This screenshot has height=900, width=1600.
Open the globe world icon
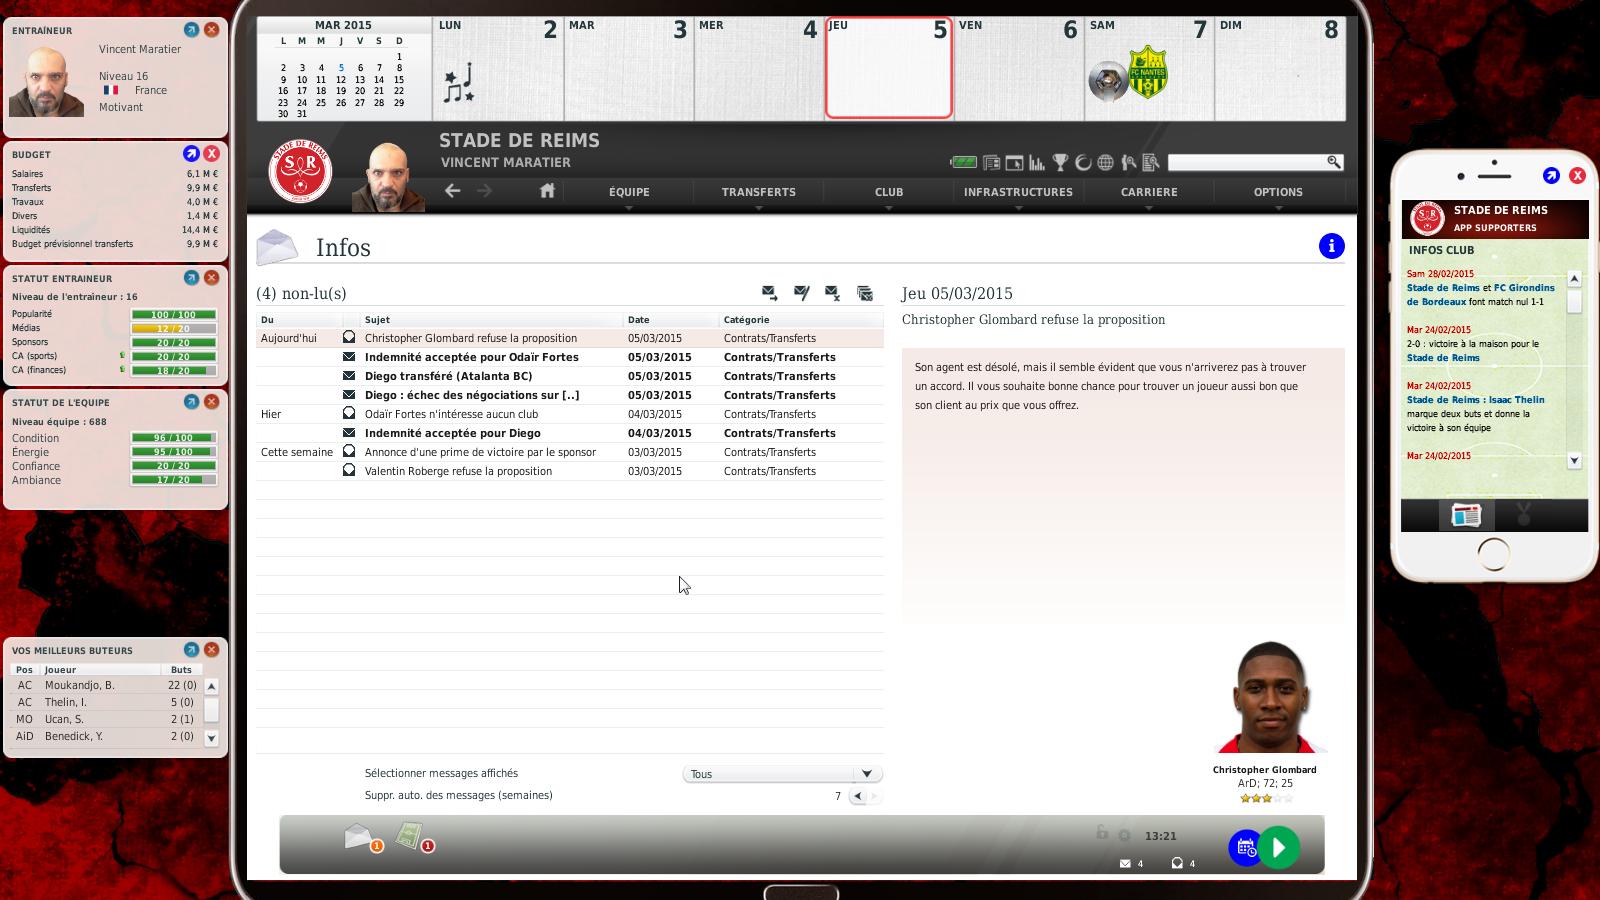(x=1105, y=162)
